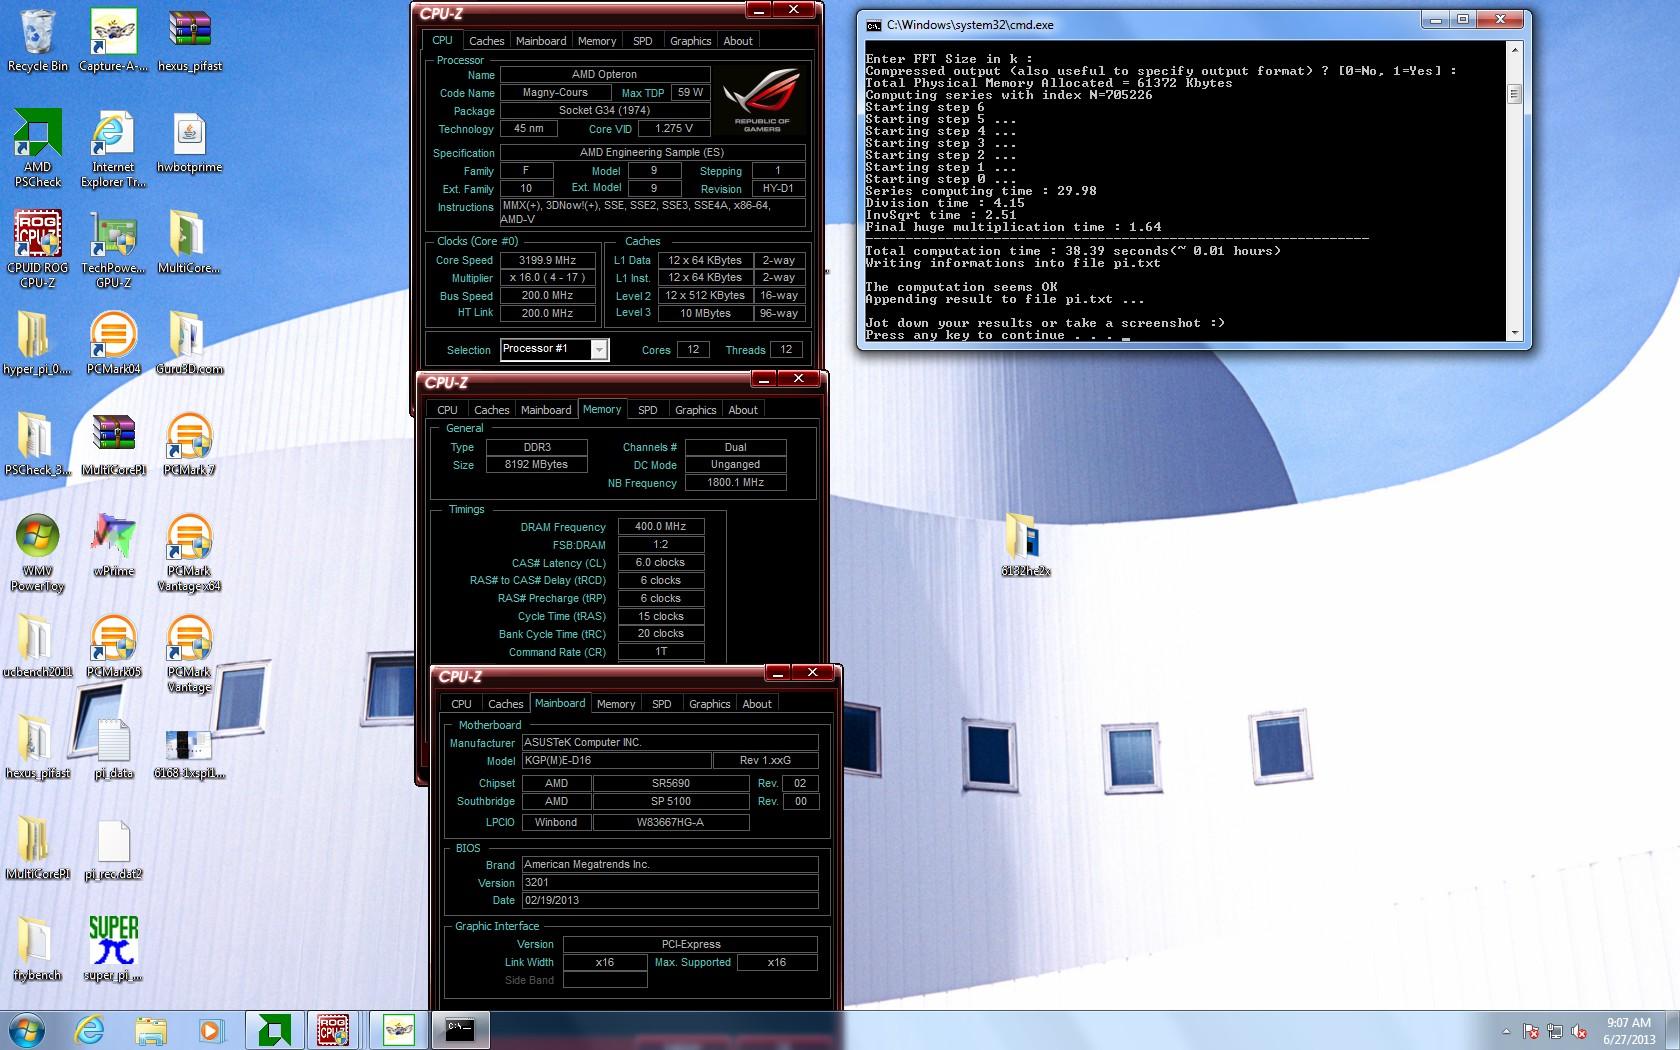This screenshot has height=1050, width=1680.
Task: Click the cmd.exe scrollbar down arrow
Action: tap(1514, 333)
